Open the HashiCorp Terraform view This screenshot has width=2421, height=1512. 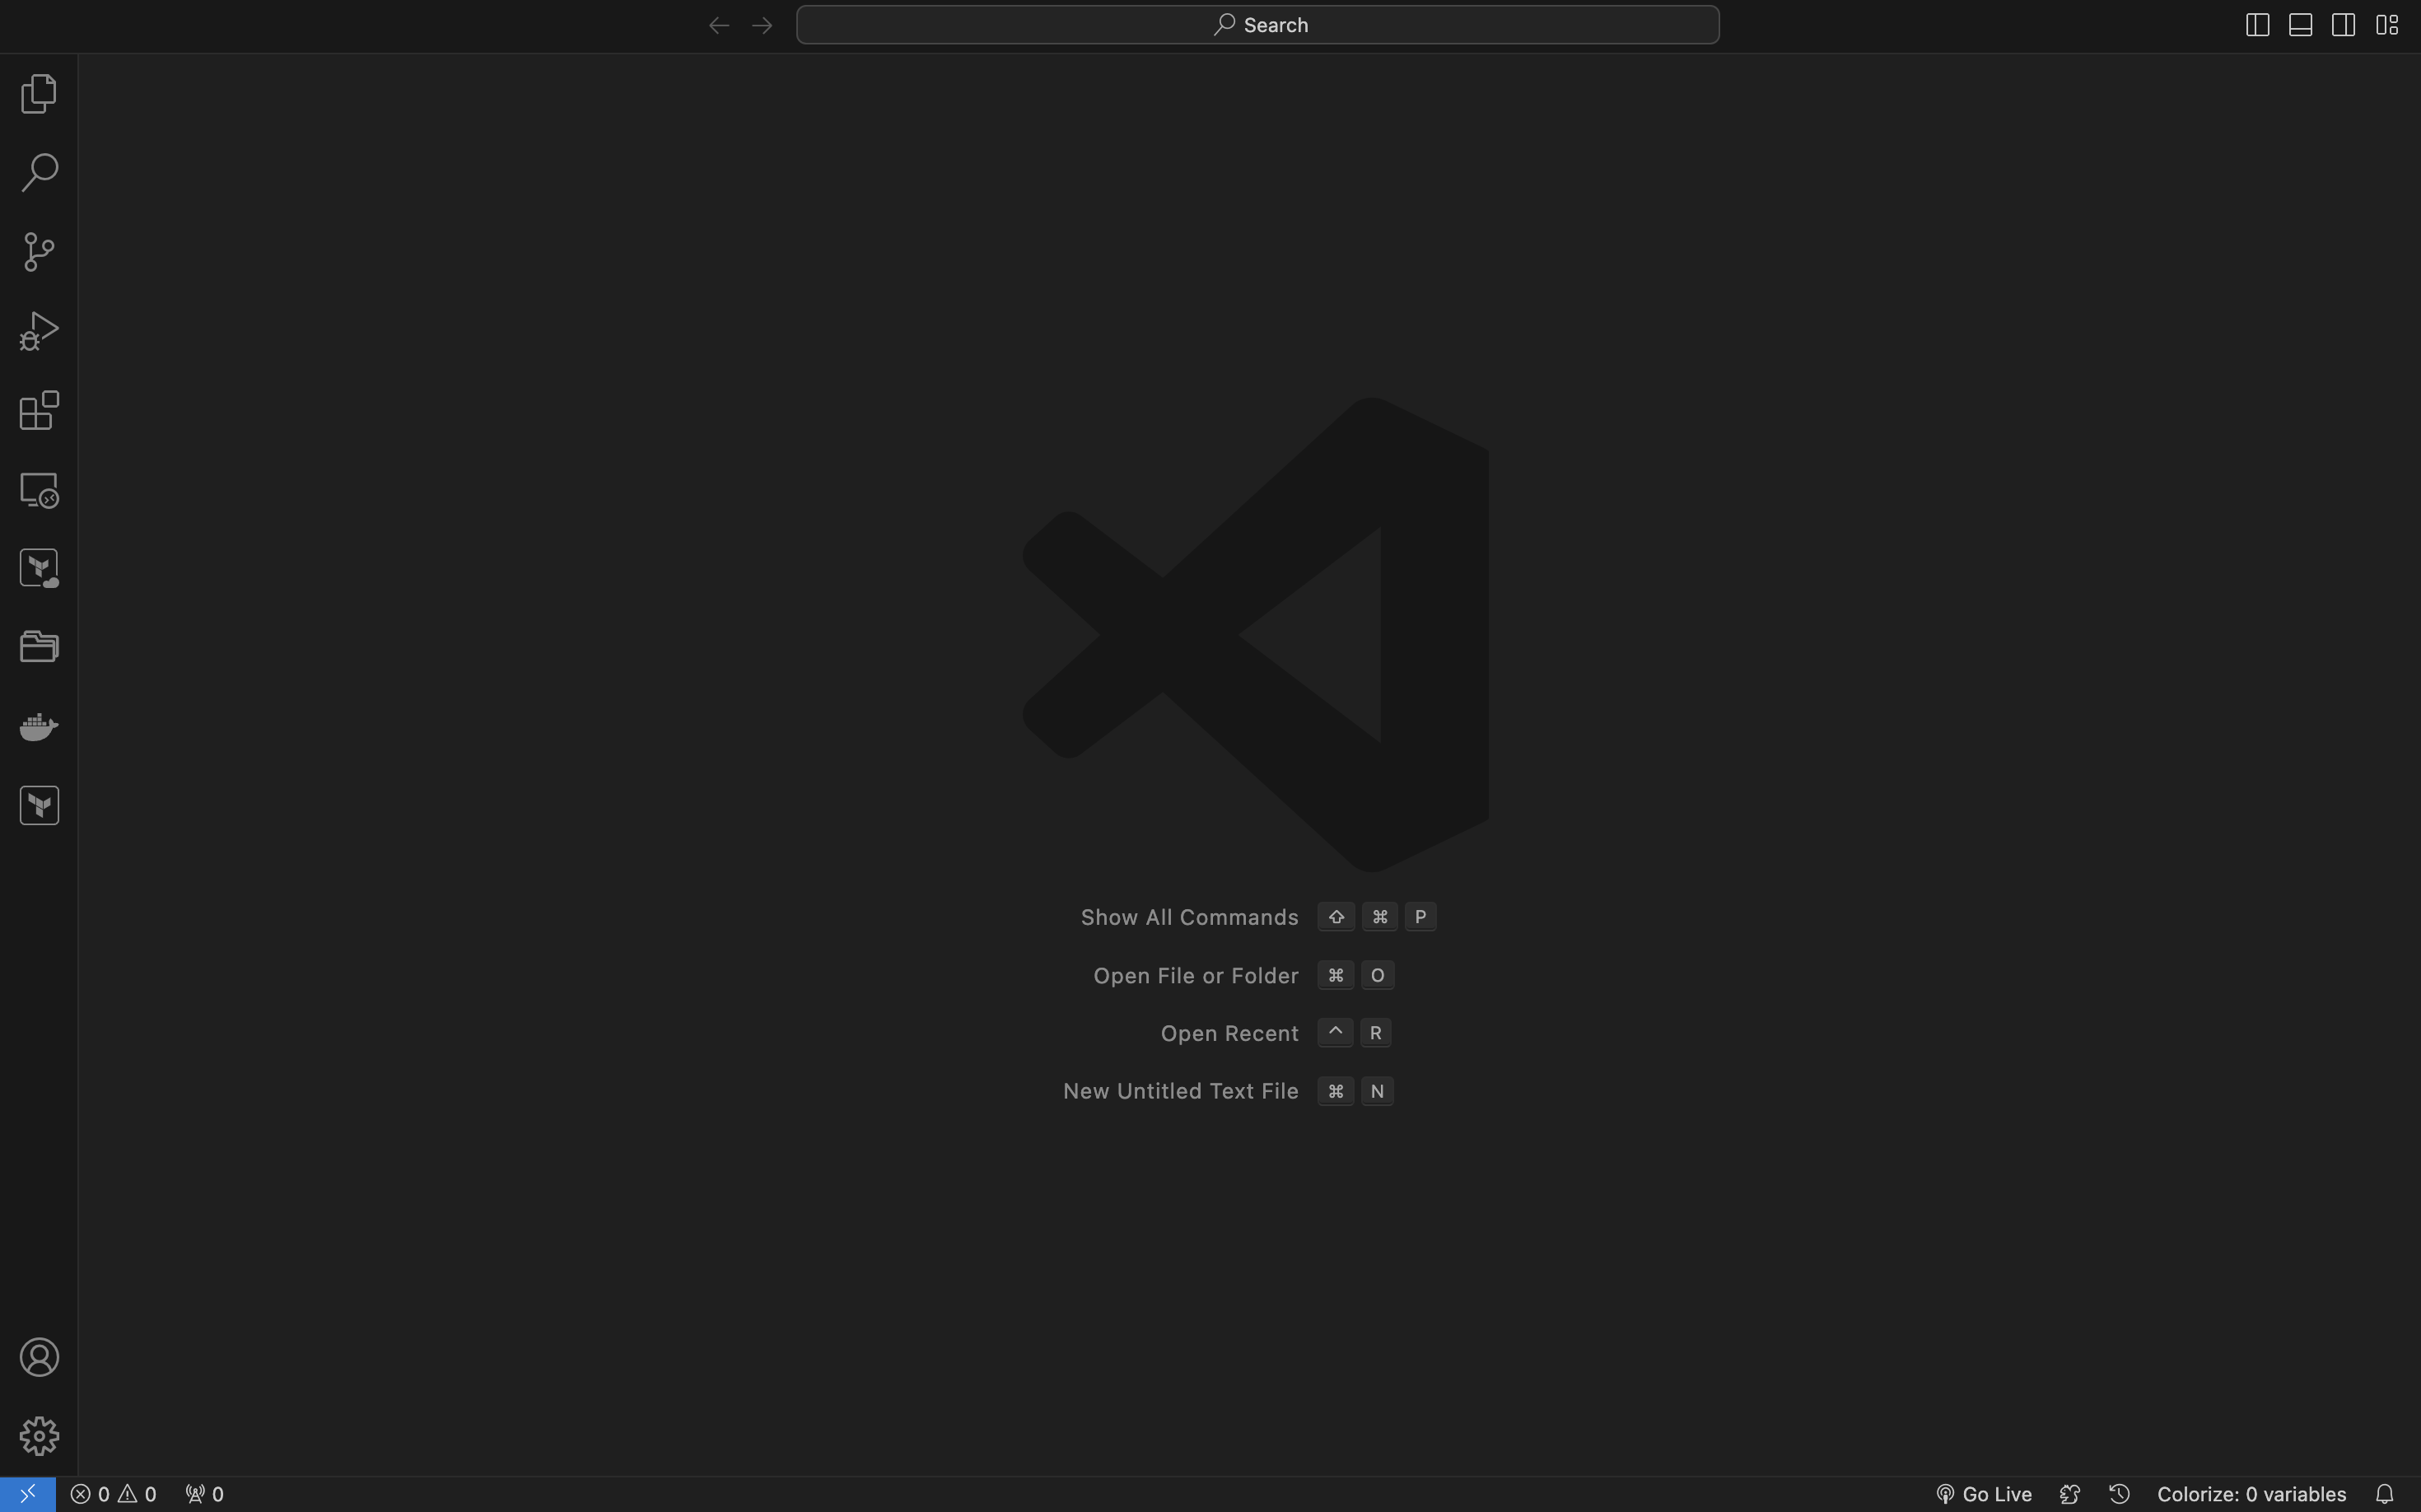click(x=39, y=805)
